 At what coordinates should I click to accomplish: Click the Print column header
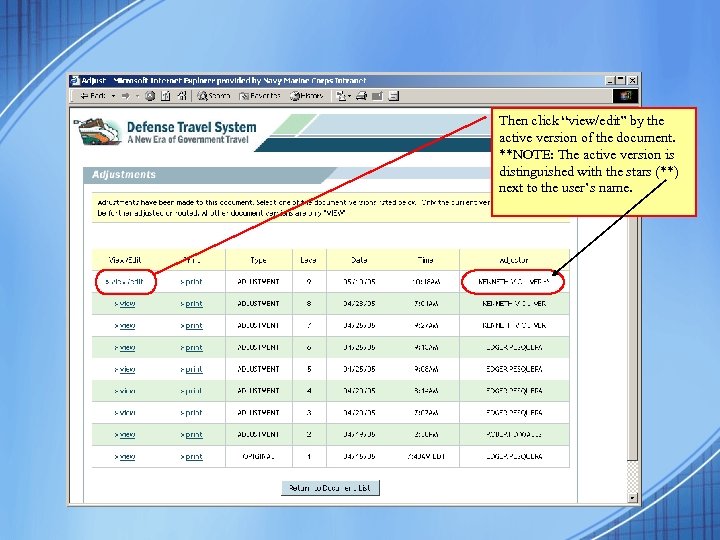tap(191, 260)
